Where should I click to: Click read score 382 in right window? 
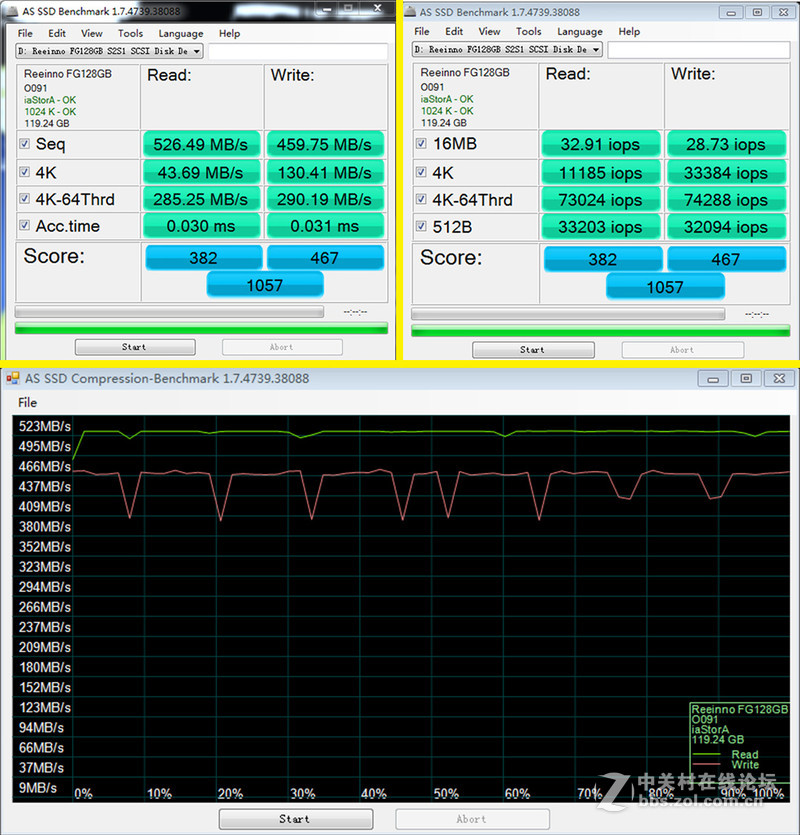tap(603, 259)
